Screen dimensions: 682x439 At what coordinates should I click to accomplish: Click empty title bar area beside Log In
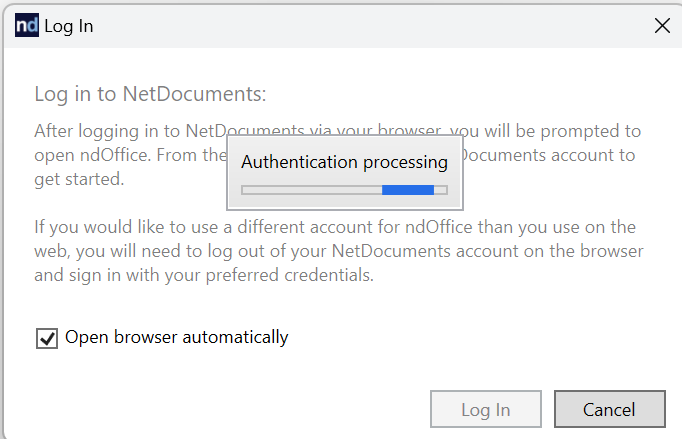coord(370,26)
